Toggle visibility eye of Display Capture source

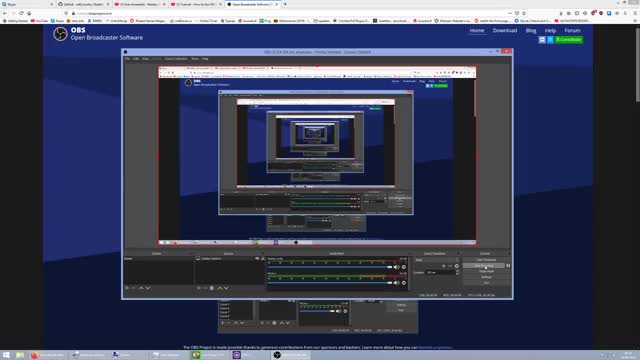(257, 259)
